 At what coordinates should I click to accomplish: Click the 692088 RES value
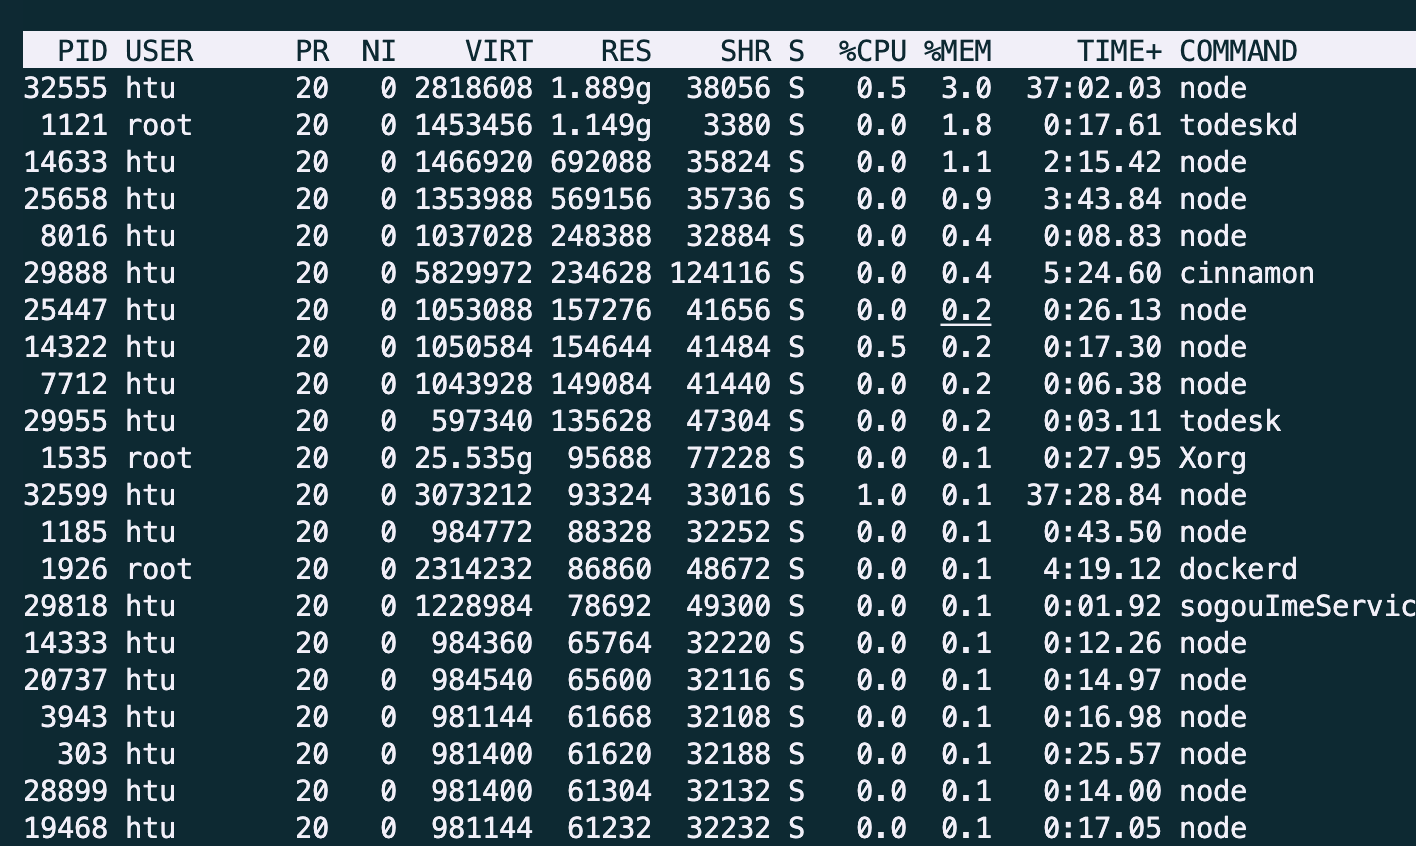pos(601,162)
